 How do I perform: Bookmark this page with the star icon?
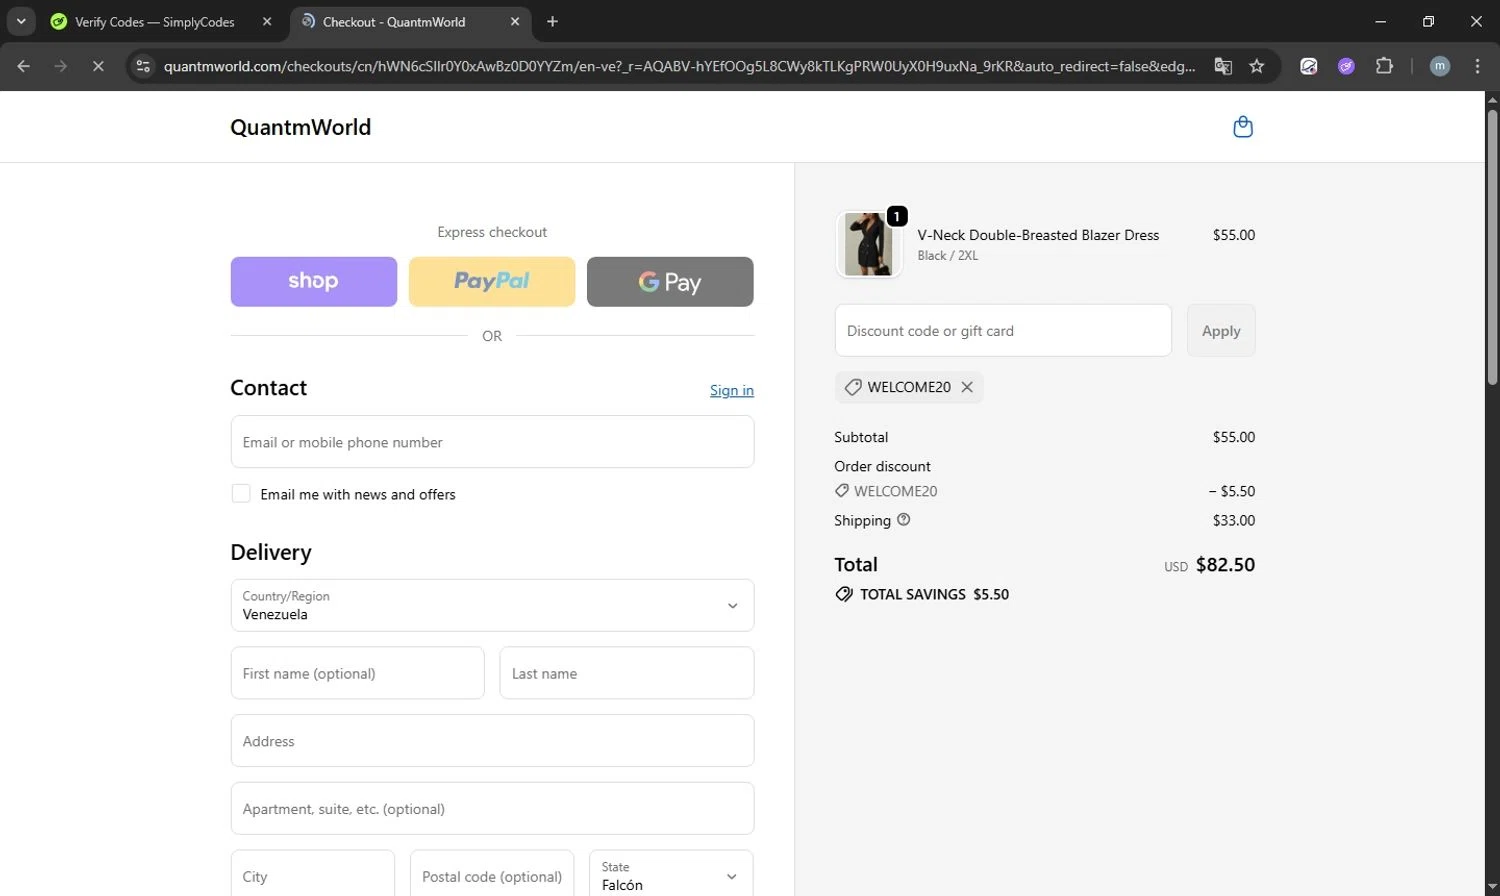[x=1257, y=66]
